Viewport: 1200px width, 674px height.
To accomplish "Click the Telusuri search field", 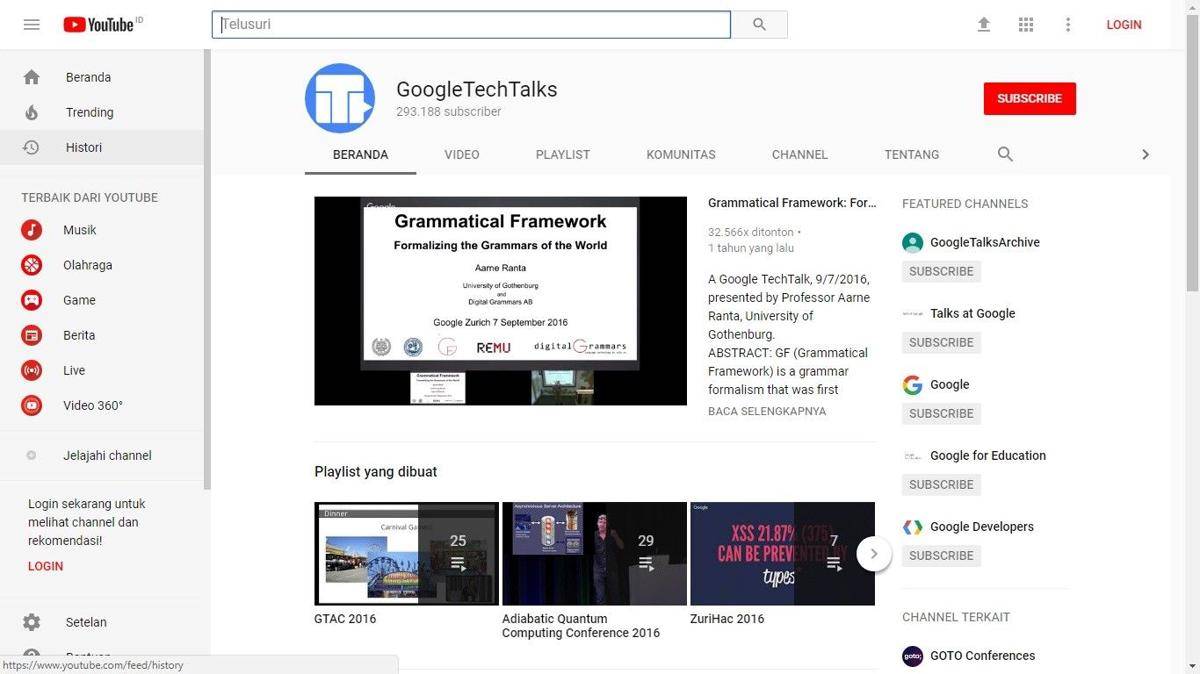I will pos(471,24).
